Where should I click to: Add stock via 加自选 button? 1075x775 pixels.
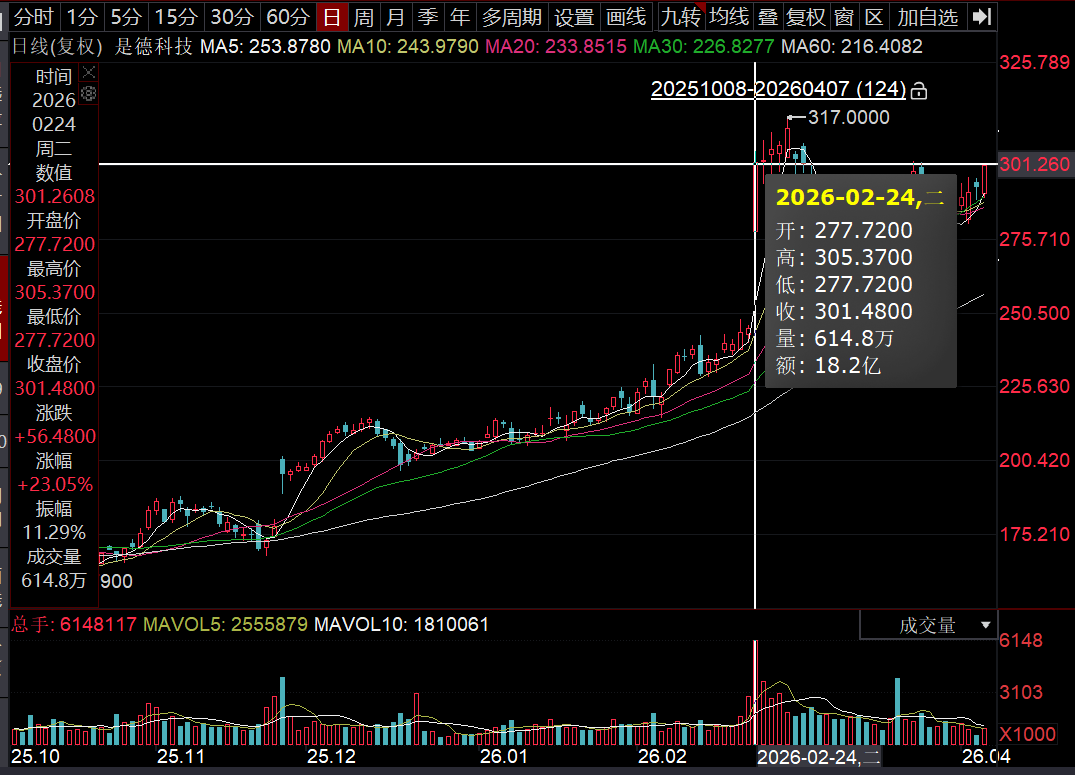point(928,16)
